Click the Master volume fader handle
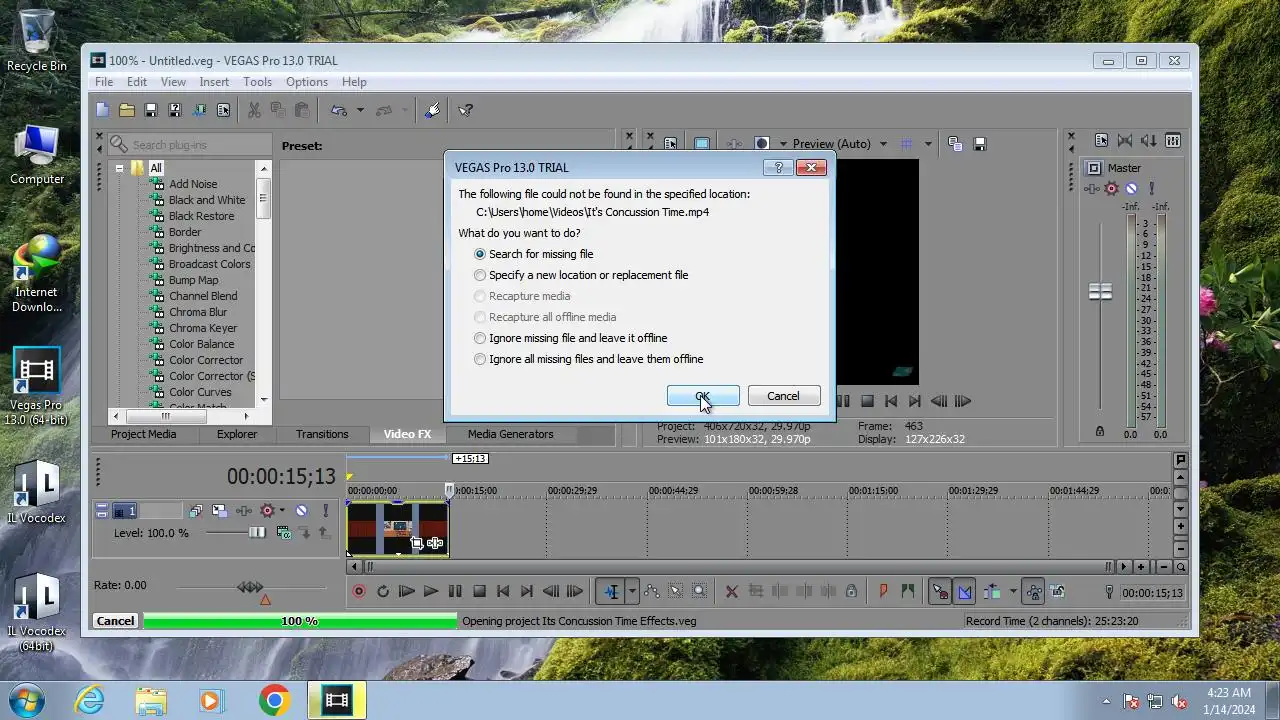The height and width of the screenshot is (720, 1280). click(1100, 291)
